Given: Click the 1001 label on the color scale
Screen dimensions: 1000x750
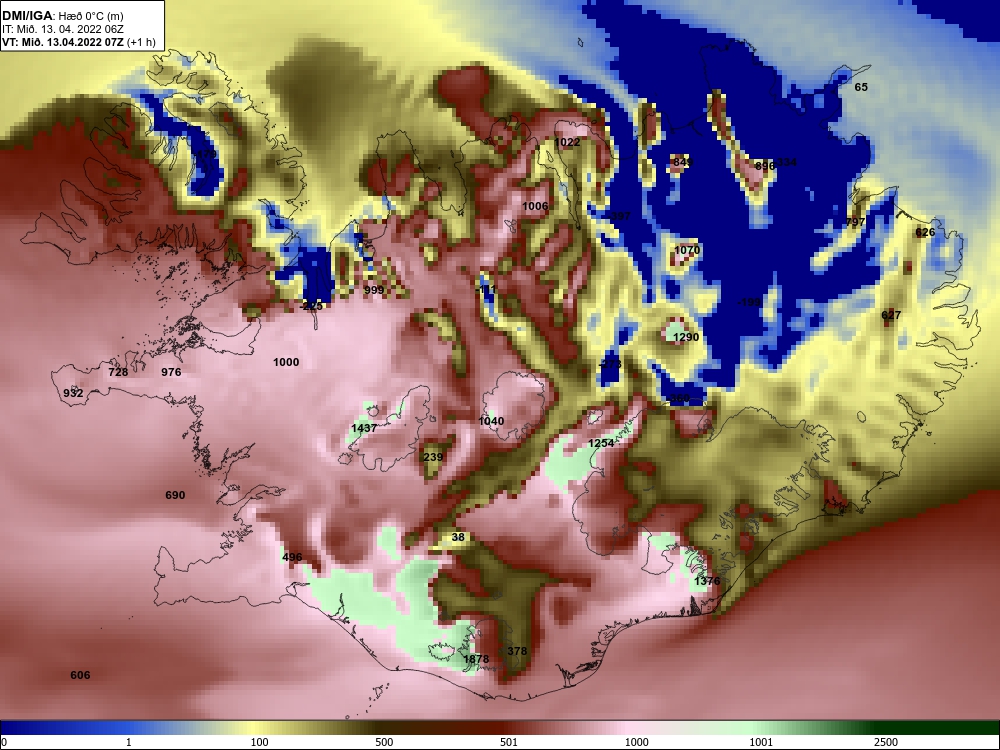Looking at the screenshot, I should [x=761, y=742].
